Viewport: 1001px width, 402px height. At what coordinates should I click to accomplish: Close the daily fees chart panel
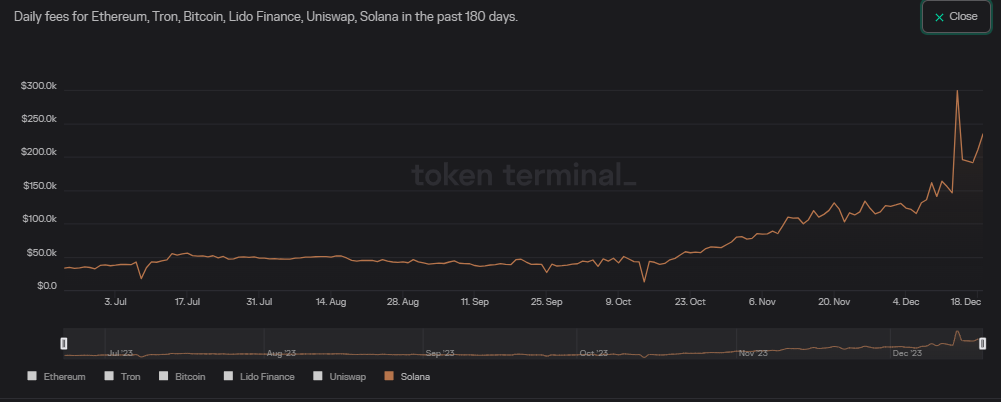(956, 17)
